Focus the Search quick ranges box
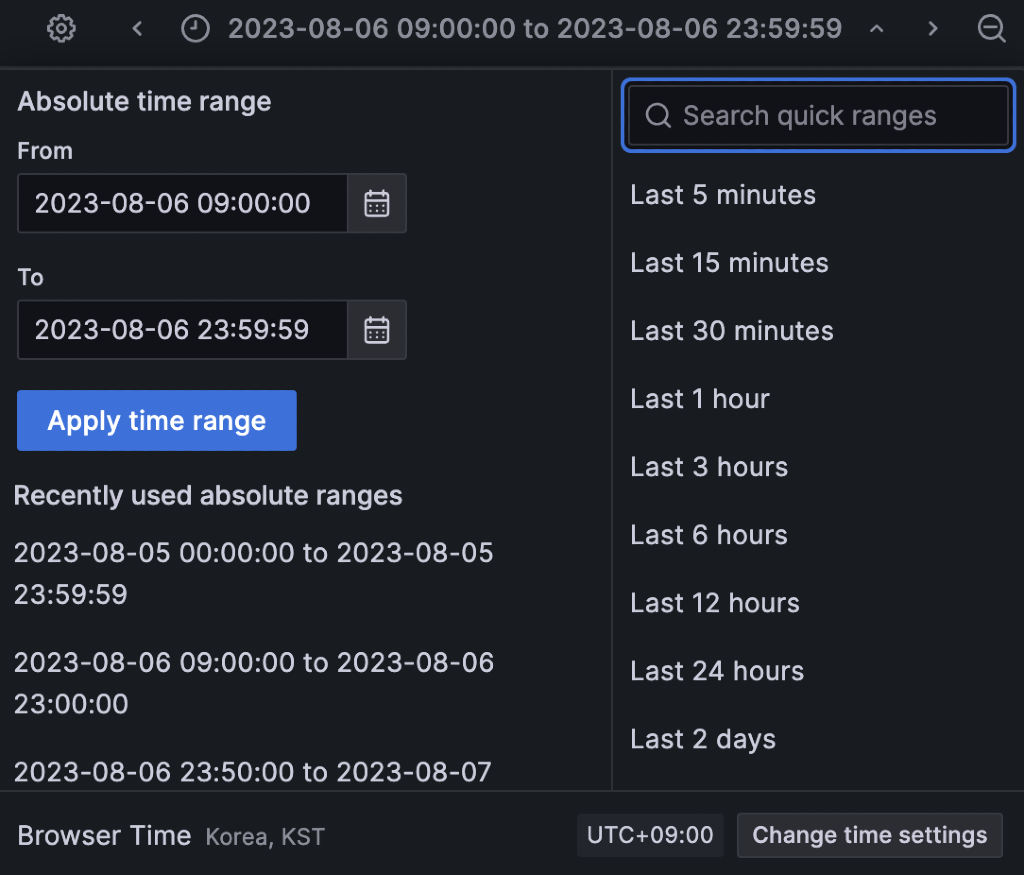Image resolution: width=1024 pixels, height=875 pixels. point(818,116)
